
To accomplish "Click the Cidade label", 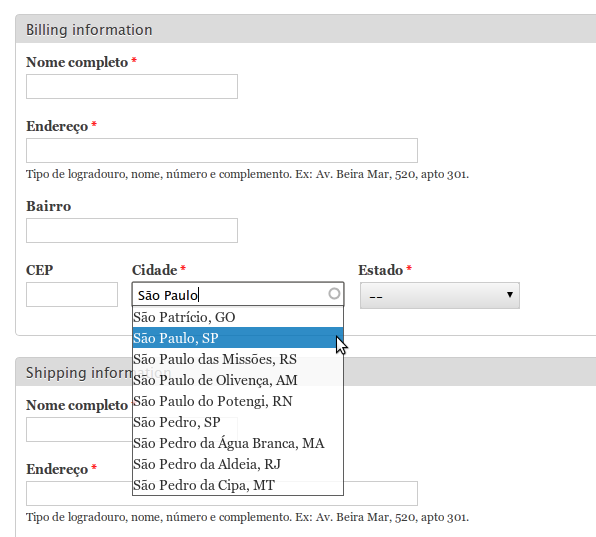I will (154, 270).
